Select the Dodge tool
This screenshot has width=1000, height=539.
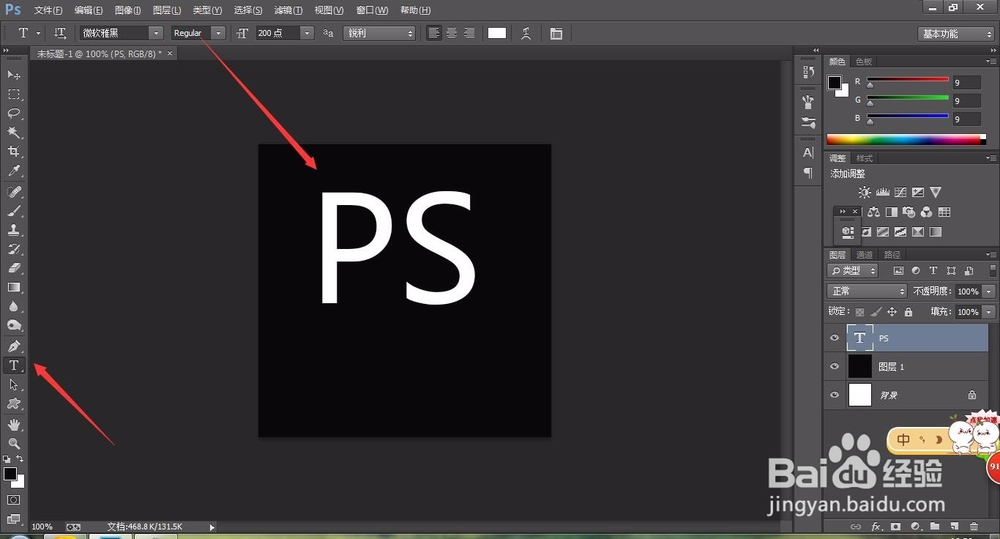(x=13, y=326)
